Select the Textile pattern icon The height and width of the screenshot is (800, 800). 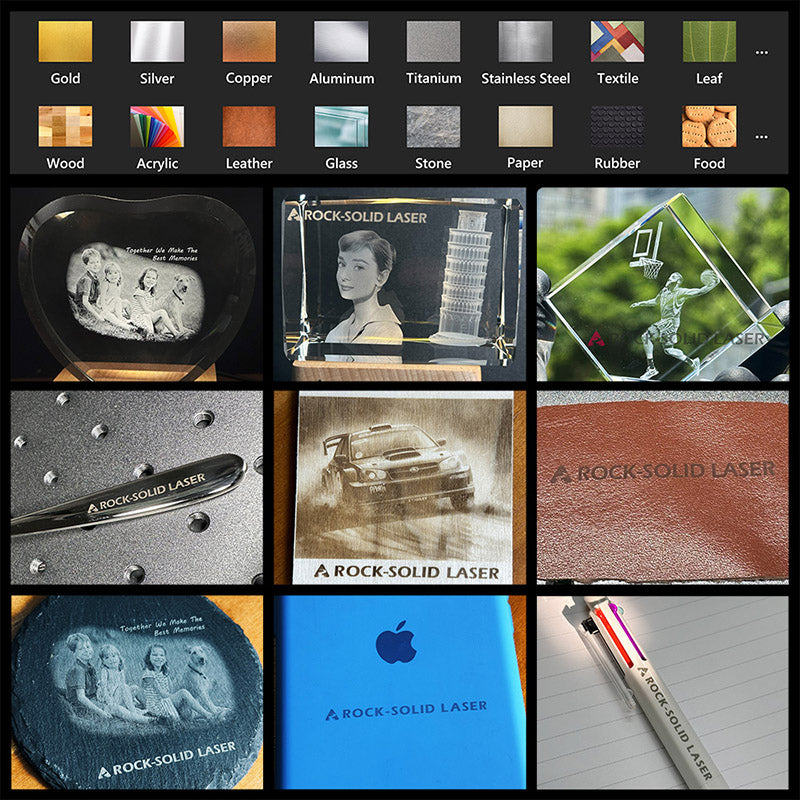[617, 42]
